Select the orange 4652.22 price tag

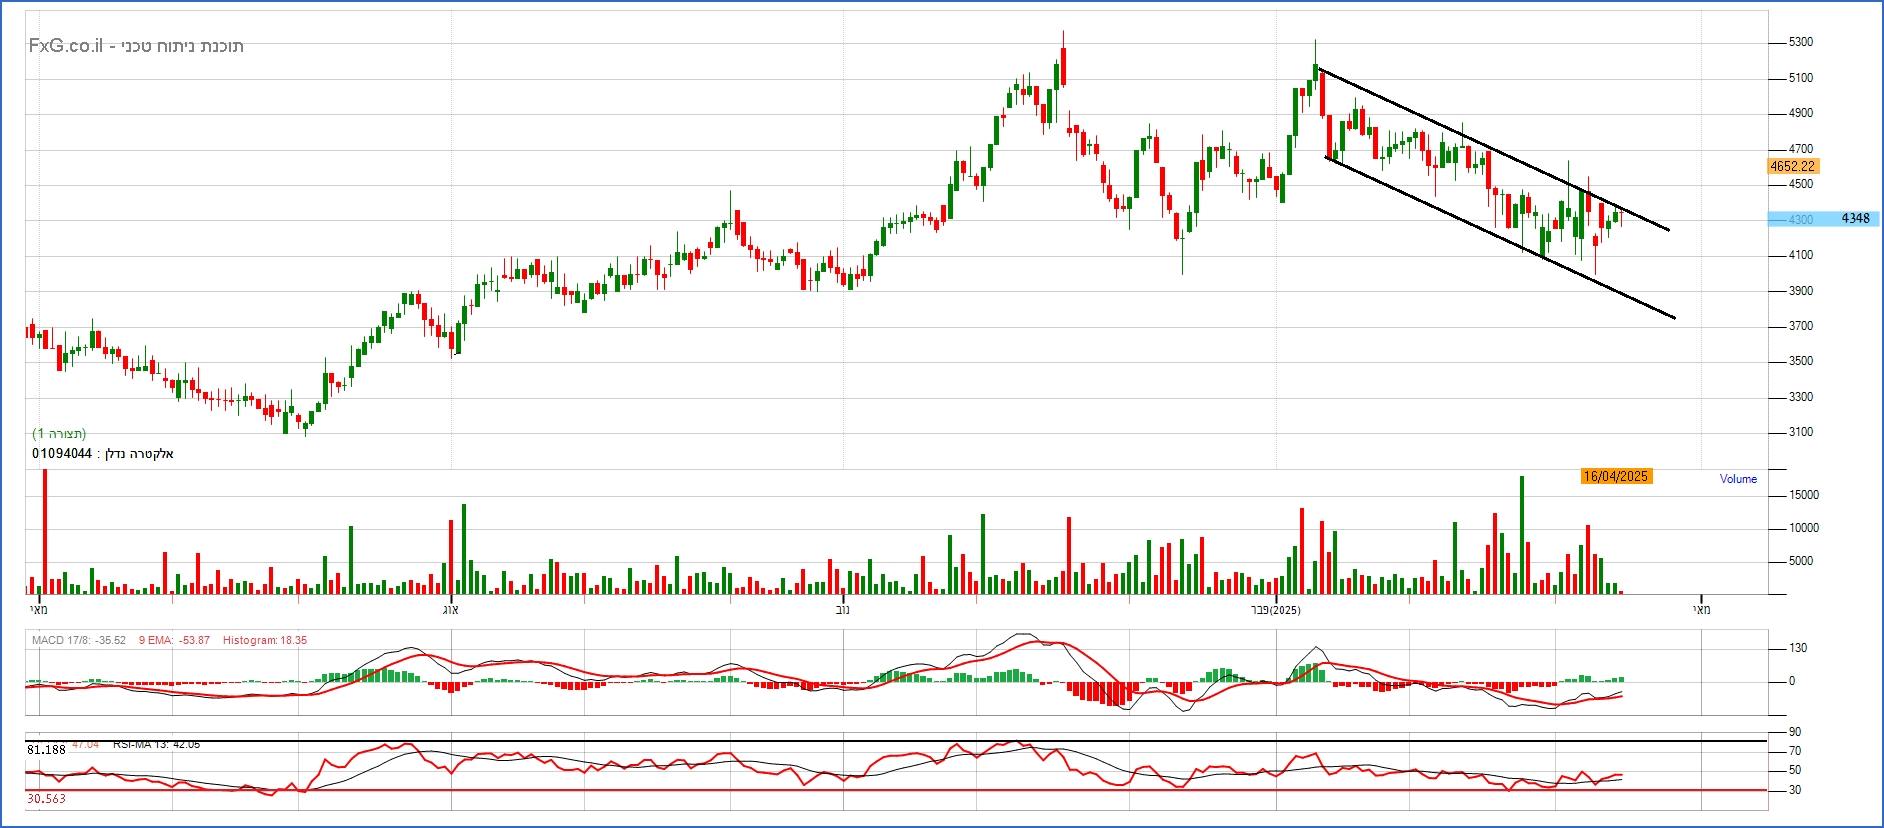(x=1792, y=166)
